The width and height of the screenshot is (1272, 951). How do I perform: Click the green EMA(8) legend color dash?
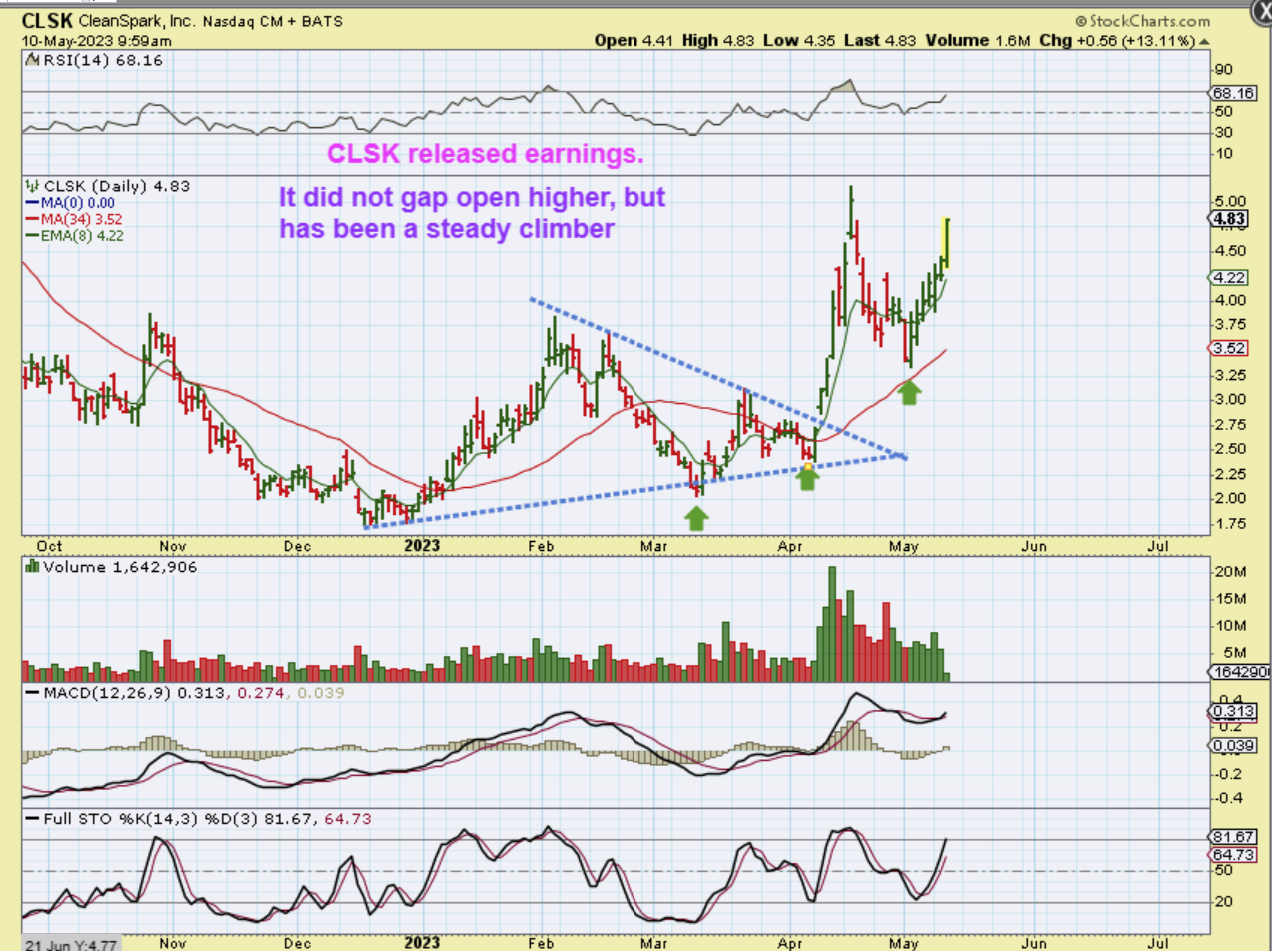(31, 236)
